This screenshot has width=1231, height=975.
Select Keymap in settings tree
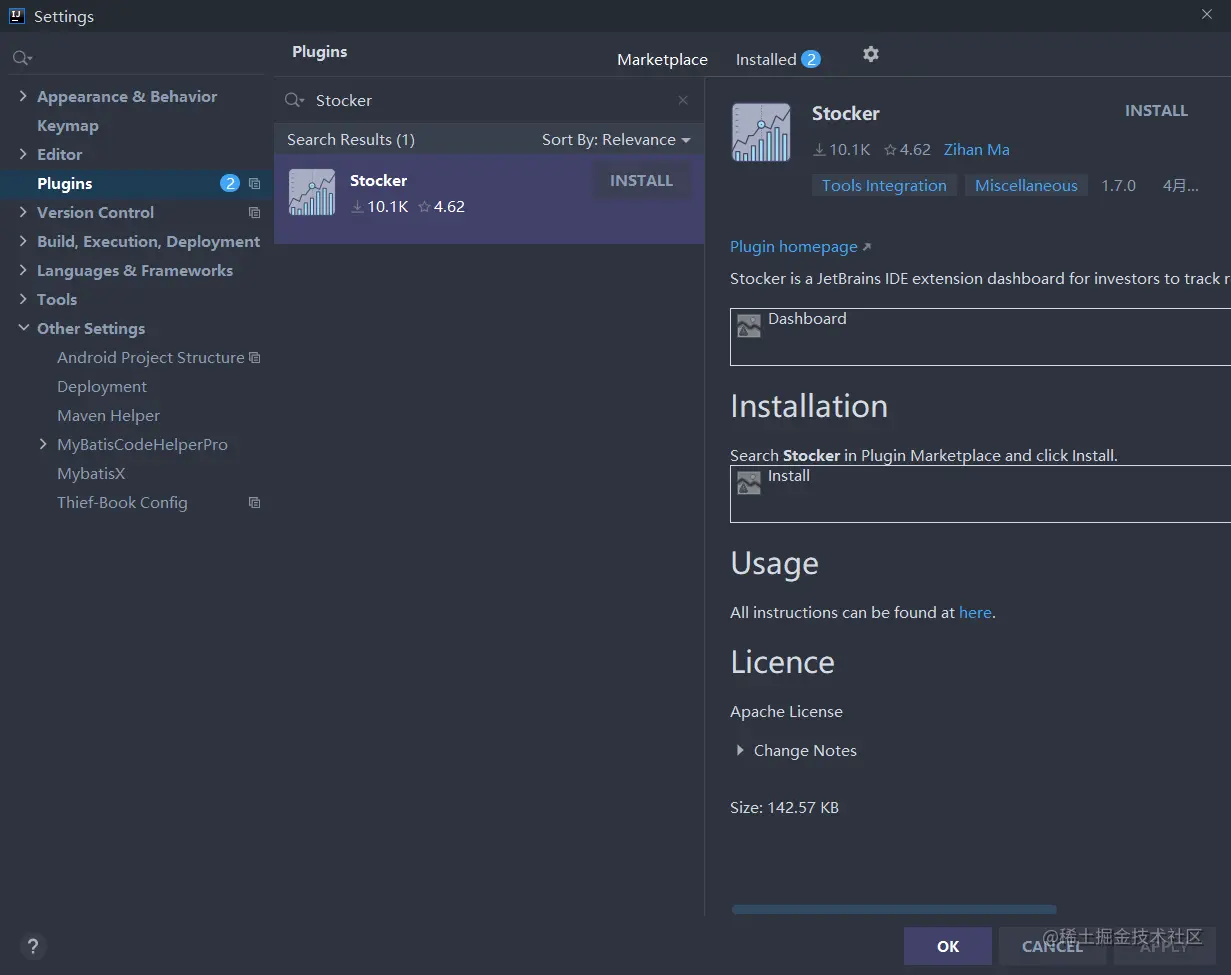coord(68,126)
